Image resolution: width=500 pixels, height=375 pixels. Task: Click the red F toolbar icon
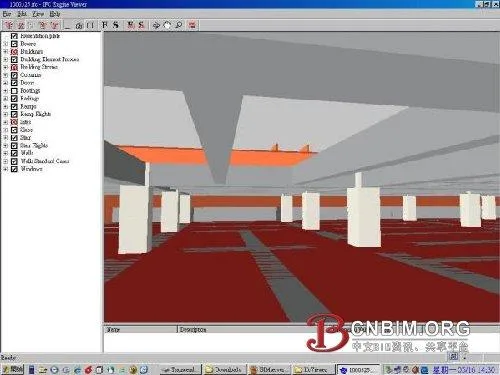point(131,25)
